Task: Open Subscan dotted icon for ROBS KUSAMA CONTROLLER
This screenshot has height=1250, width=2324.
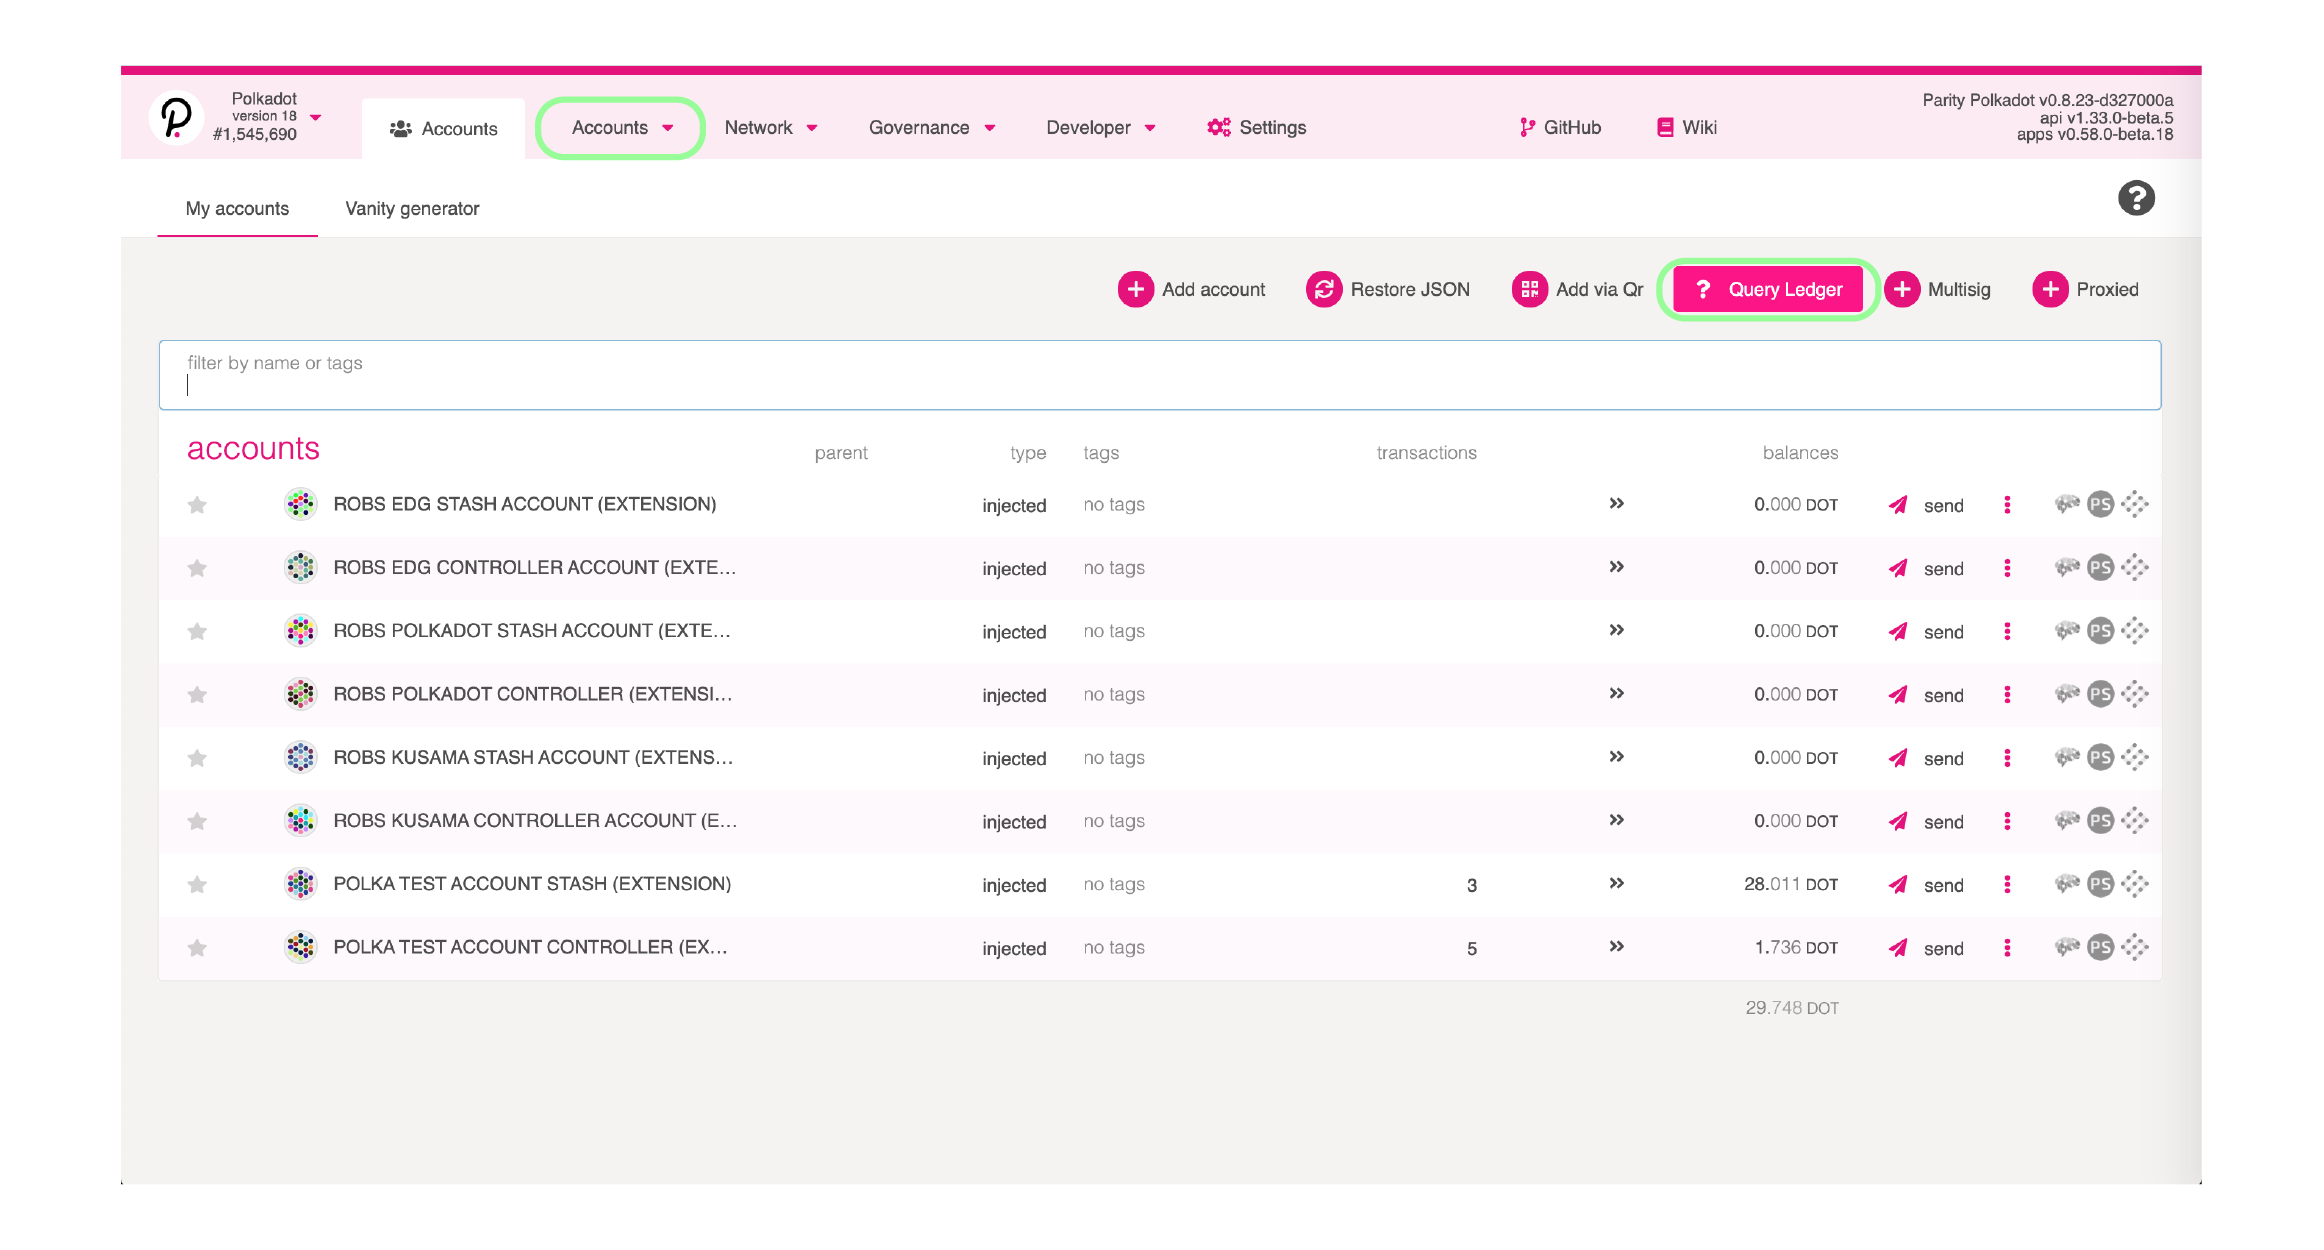Action: [x=2134, y=821]
